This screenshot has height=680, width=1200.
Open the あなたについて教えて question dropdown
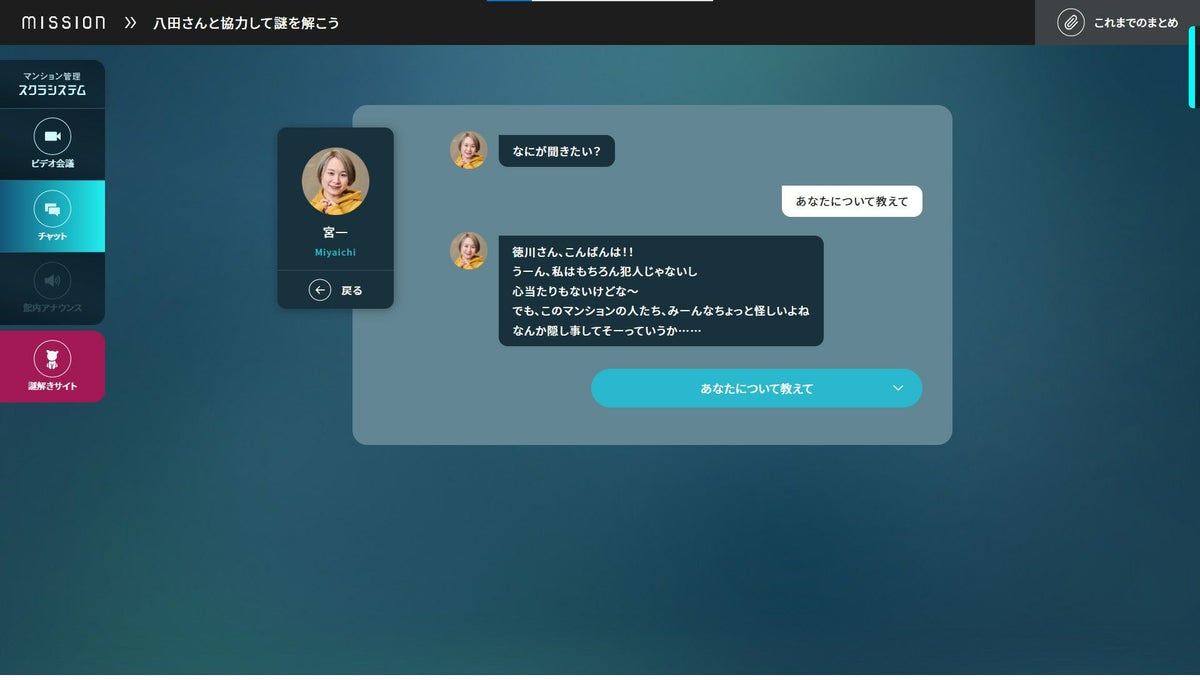coord(756,388)
